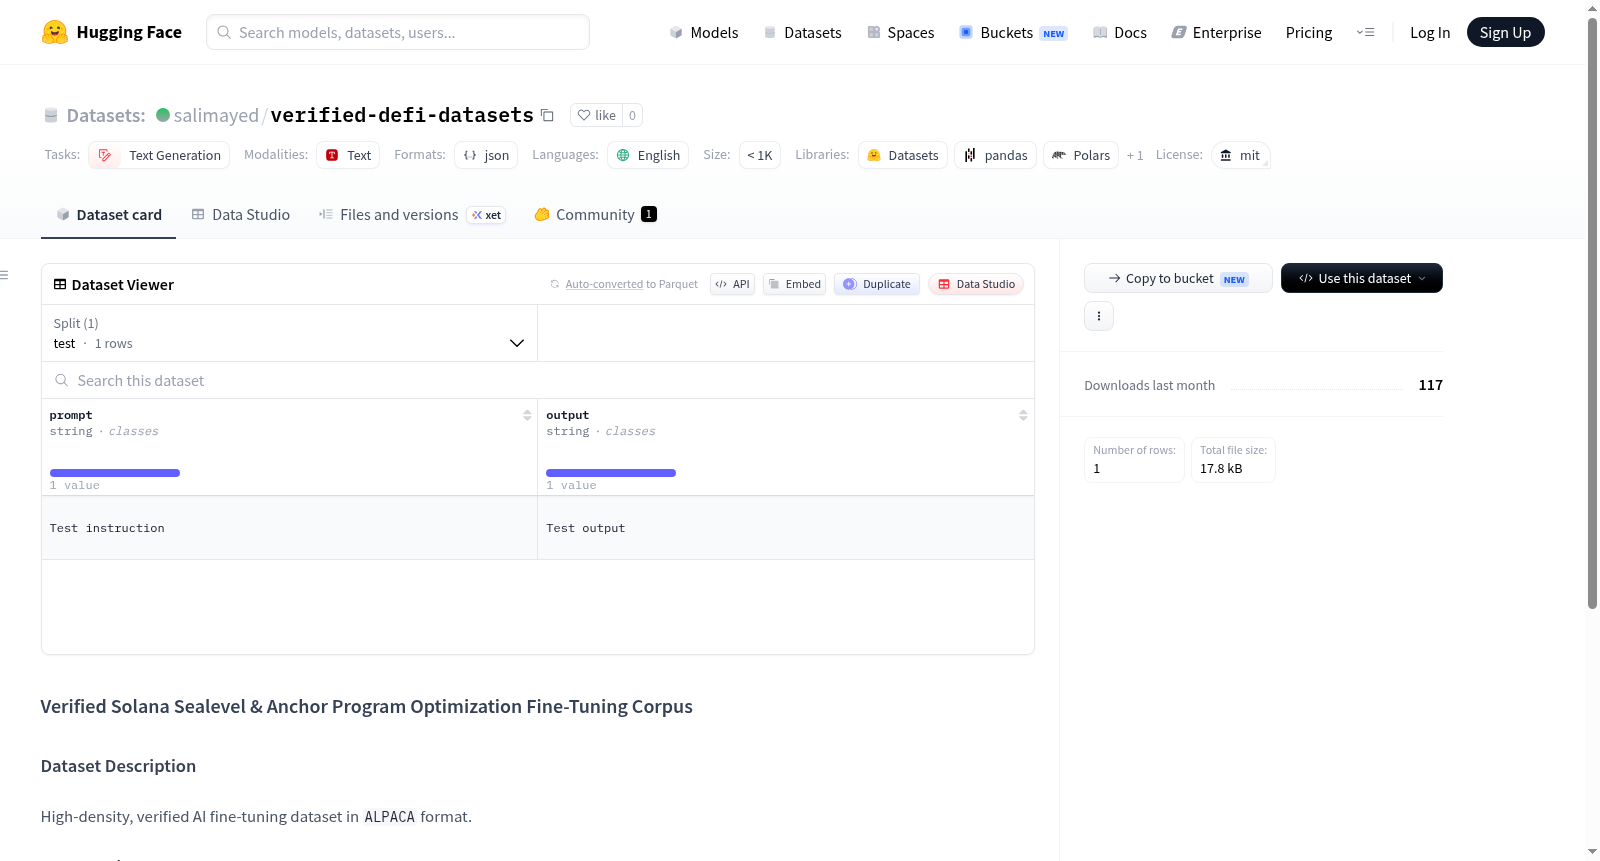Screen dimensions: 1600x861
Task: Open the salimayed user profile link
Action: pos(216,115)
